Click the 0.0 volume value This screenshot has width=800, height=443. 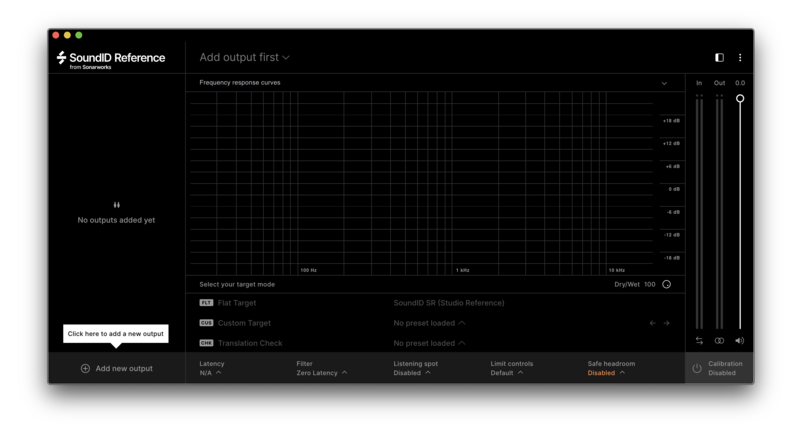[x=740, y=83]
